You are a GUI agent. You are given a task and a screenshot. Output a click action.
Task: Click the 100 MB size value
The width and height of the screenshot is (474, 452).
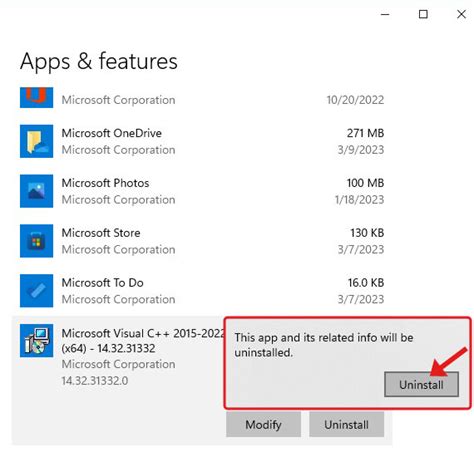[365, 183]
